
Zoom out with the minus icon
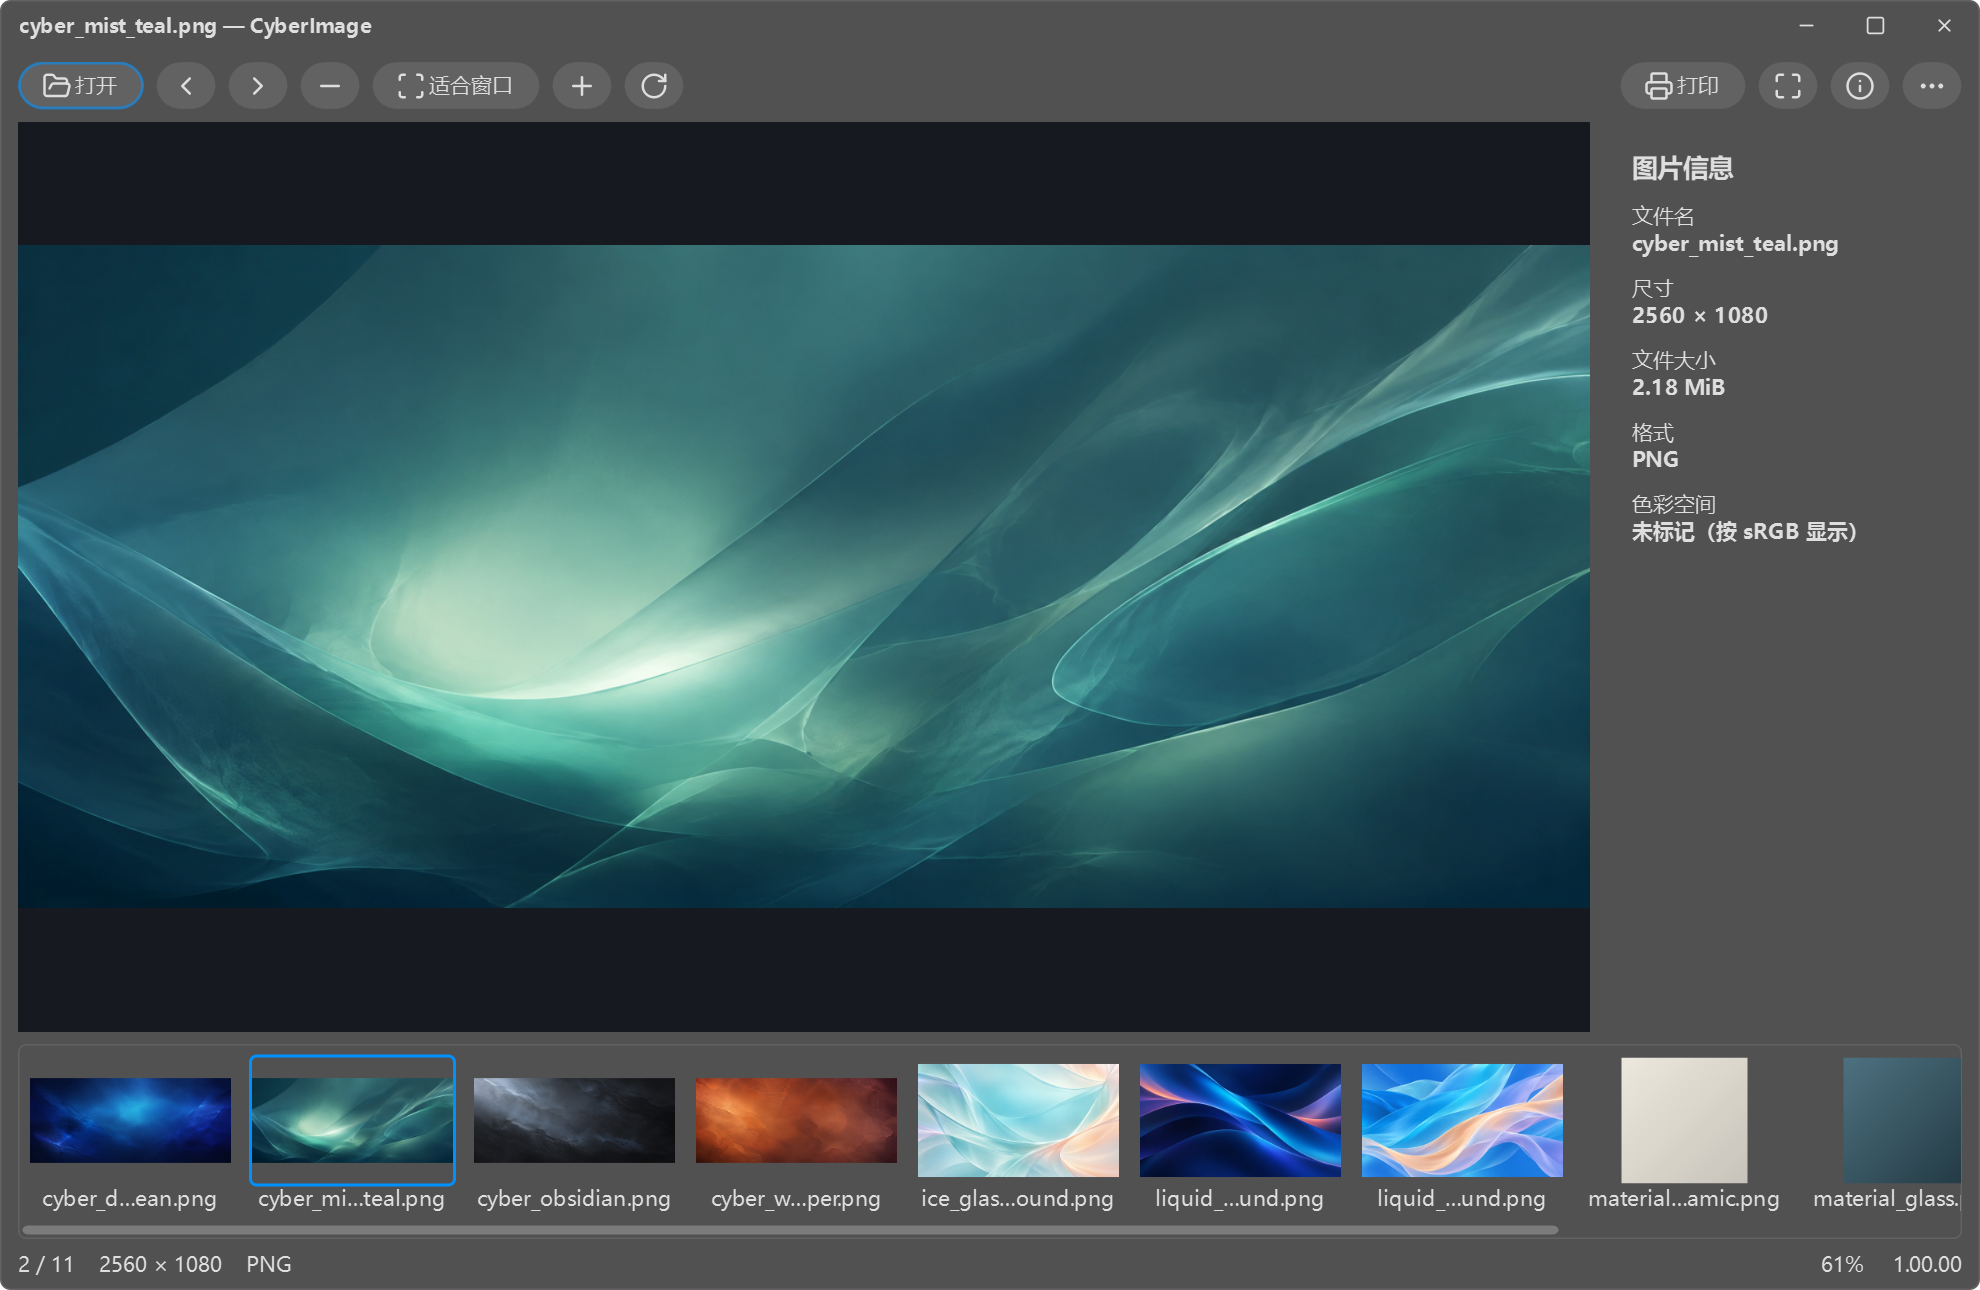click(x=330, y=86)
